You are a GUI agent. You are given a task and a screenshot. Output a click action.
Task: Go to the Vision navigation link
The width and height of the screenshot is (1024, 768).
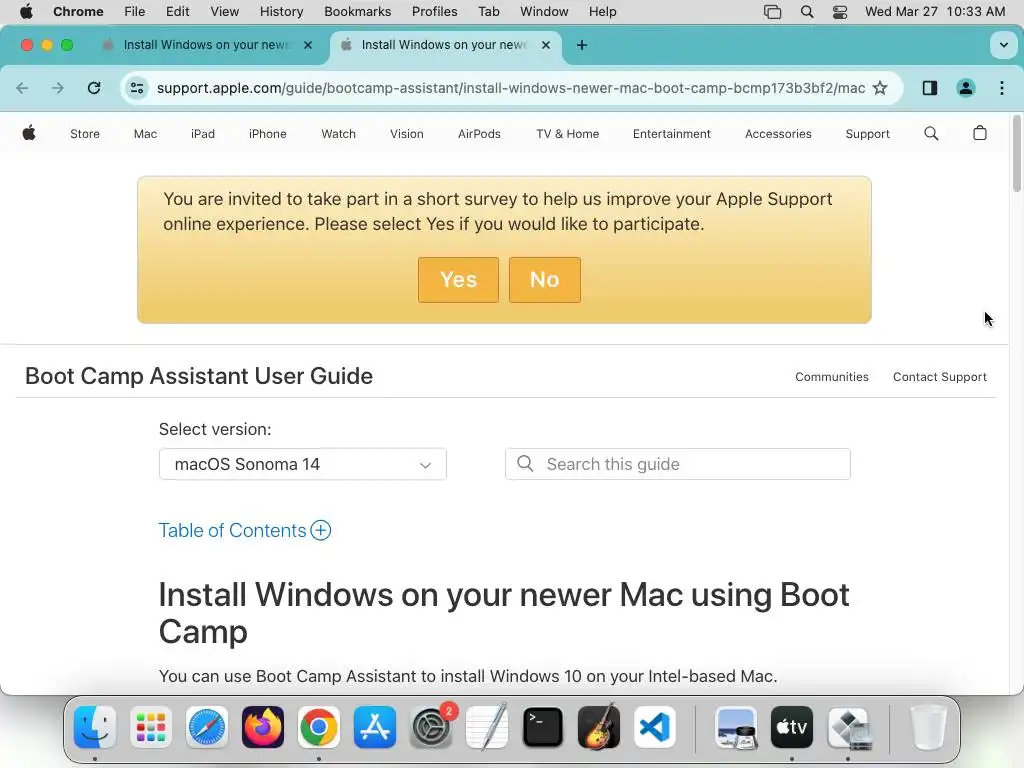click(x=407, y=134)
